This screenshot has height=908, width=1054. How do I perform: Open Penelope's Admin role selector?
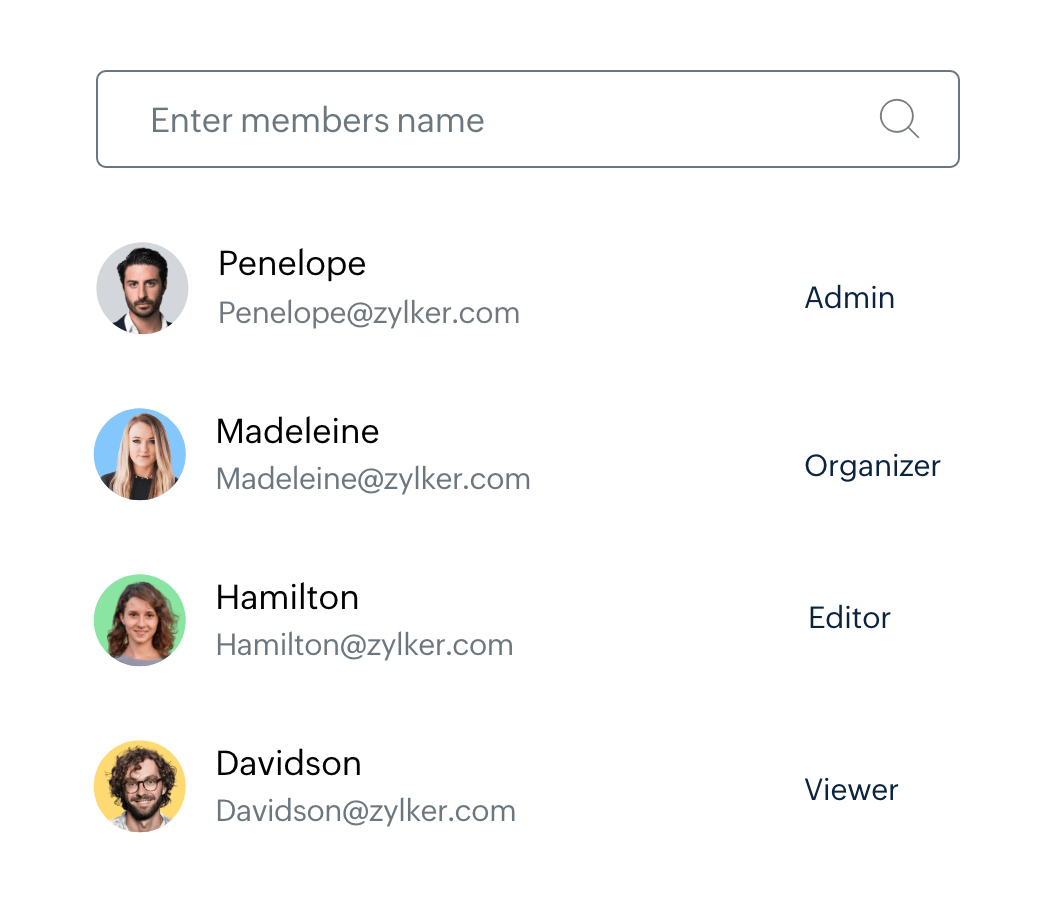coord(849,298)
